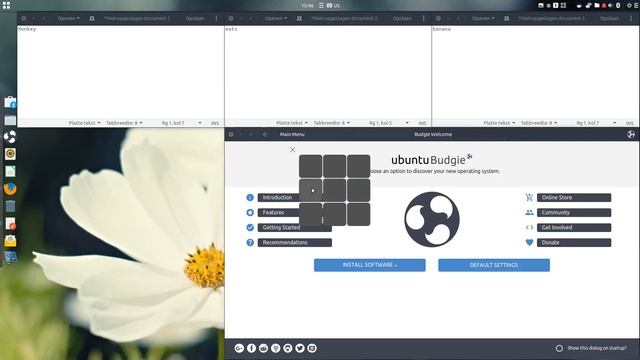Click the heart icon beside Donate

coord(529,242)
